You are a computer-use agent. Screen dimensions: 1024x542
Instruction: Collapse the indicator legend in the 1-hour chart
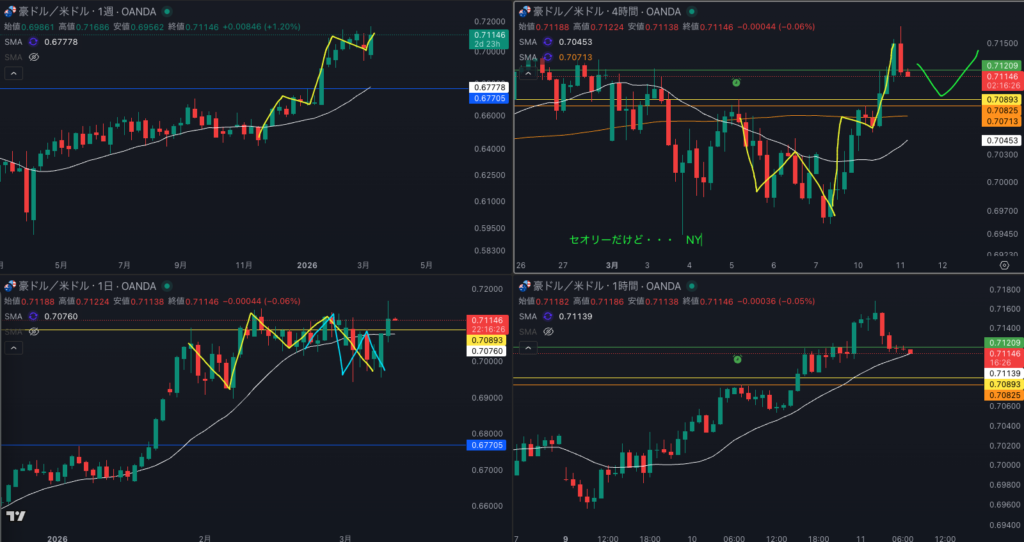tap(528, 347)
